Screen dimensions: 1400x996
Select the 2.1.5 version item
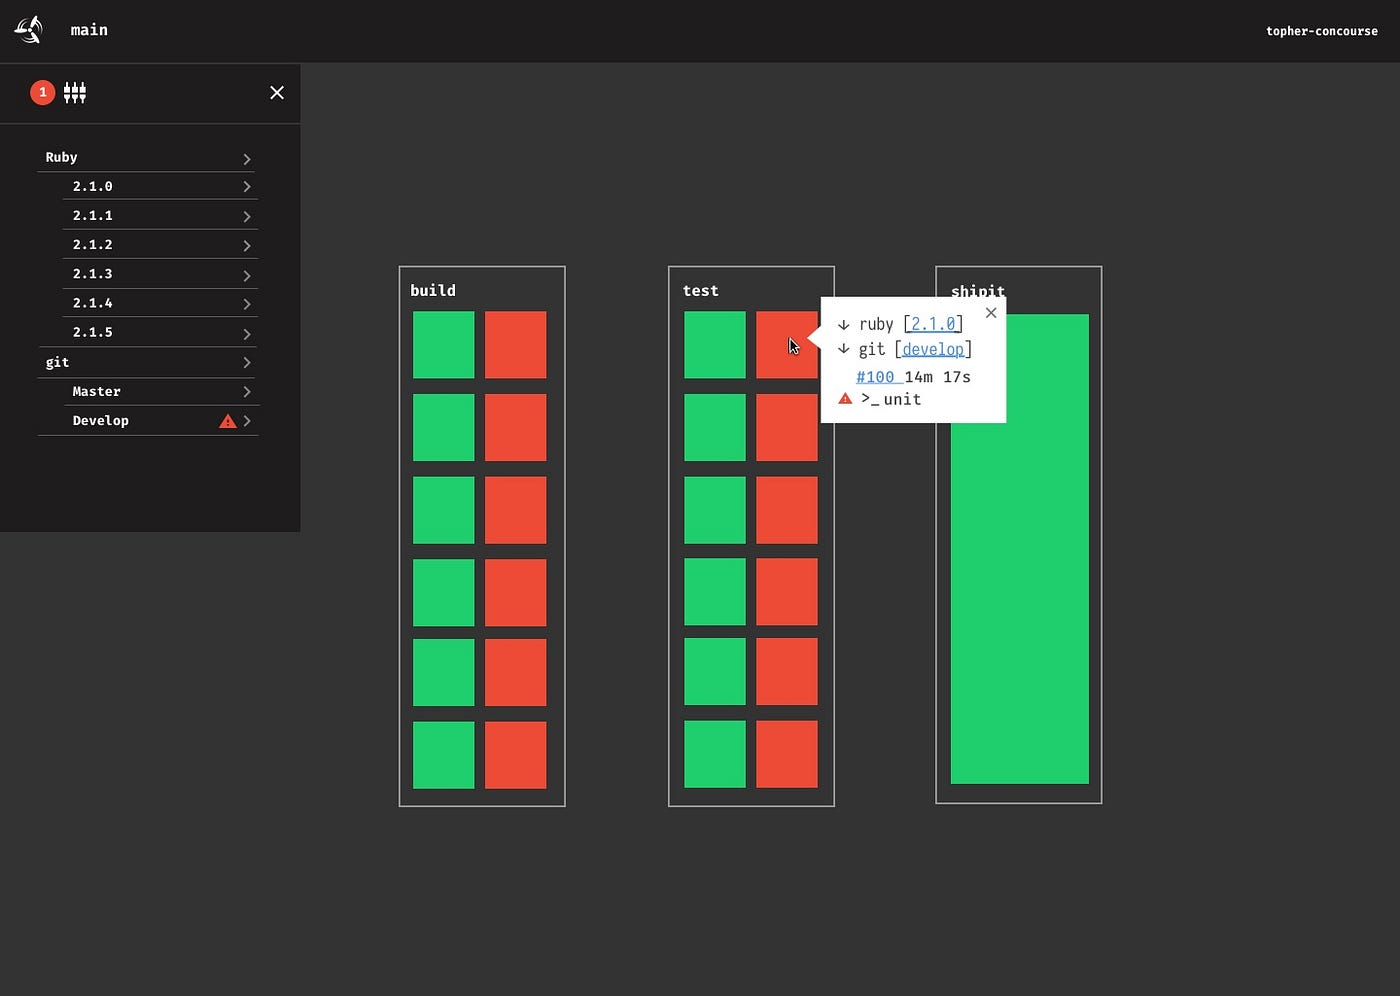(x=93, y=332)
